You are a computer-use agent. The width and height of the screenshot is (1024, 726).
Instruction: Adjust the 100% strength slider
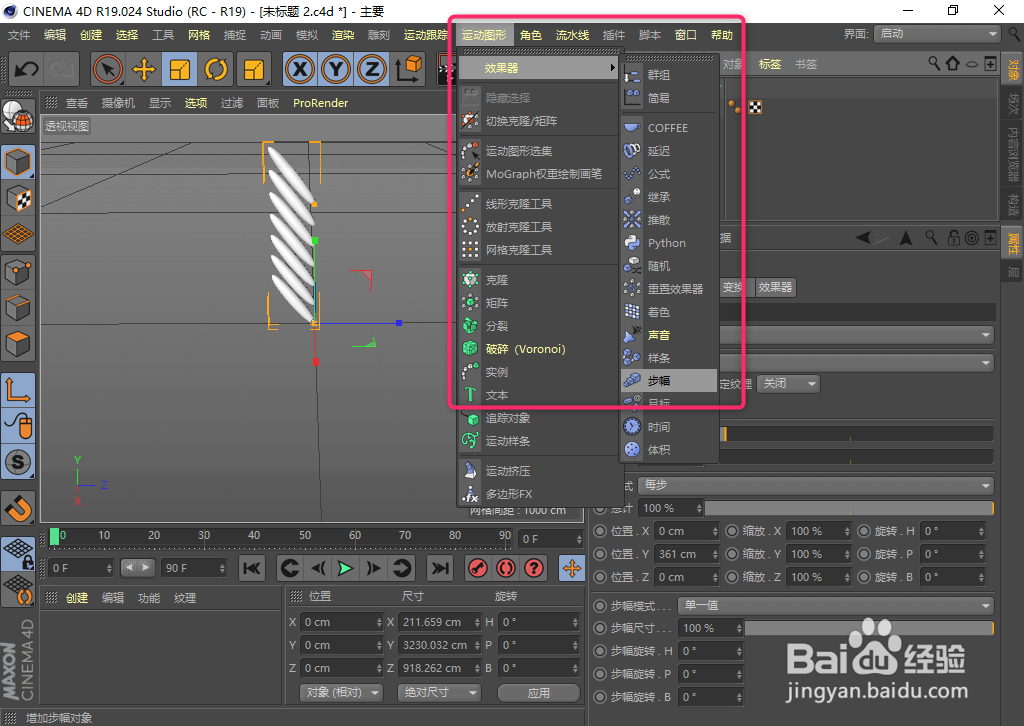(x=849, y=508)
